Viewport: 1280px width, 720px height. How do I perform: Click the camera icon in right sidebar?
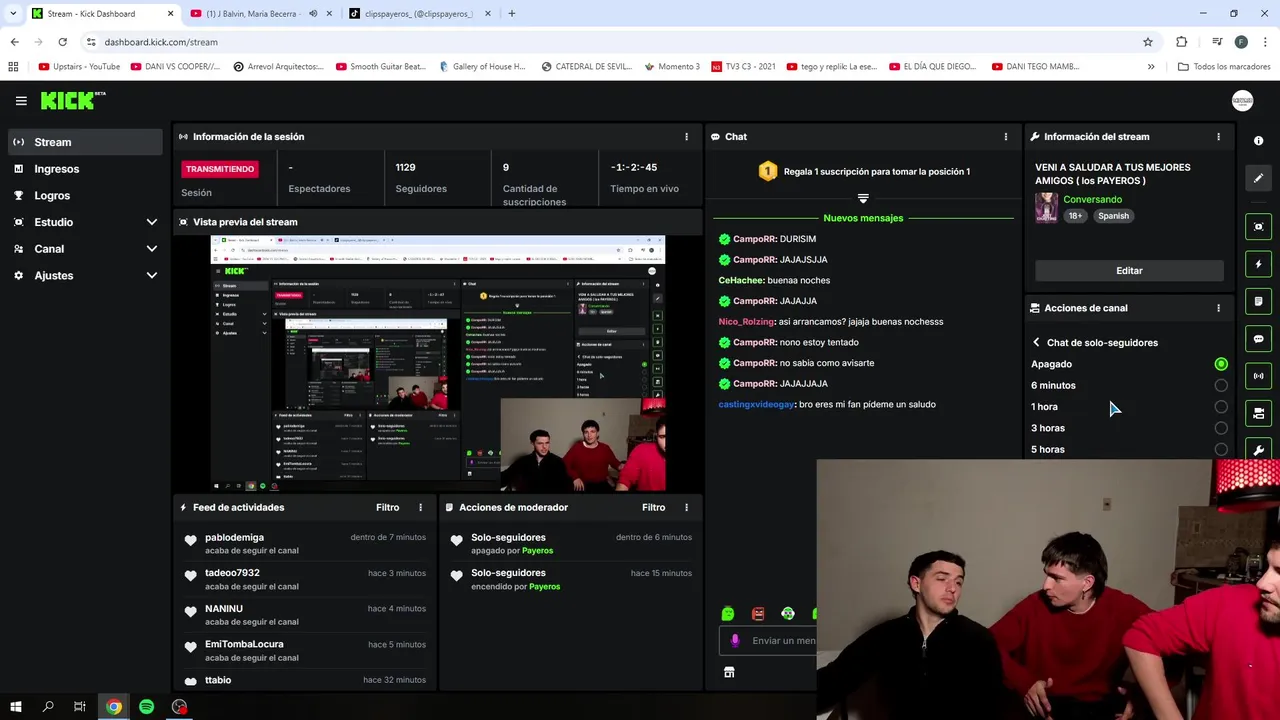1258,413
